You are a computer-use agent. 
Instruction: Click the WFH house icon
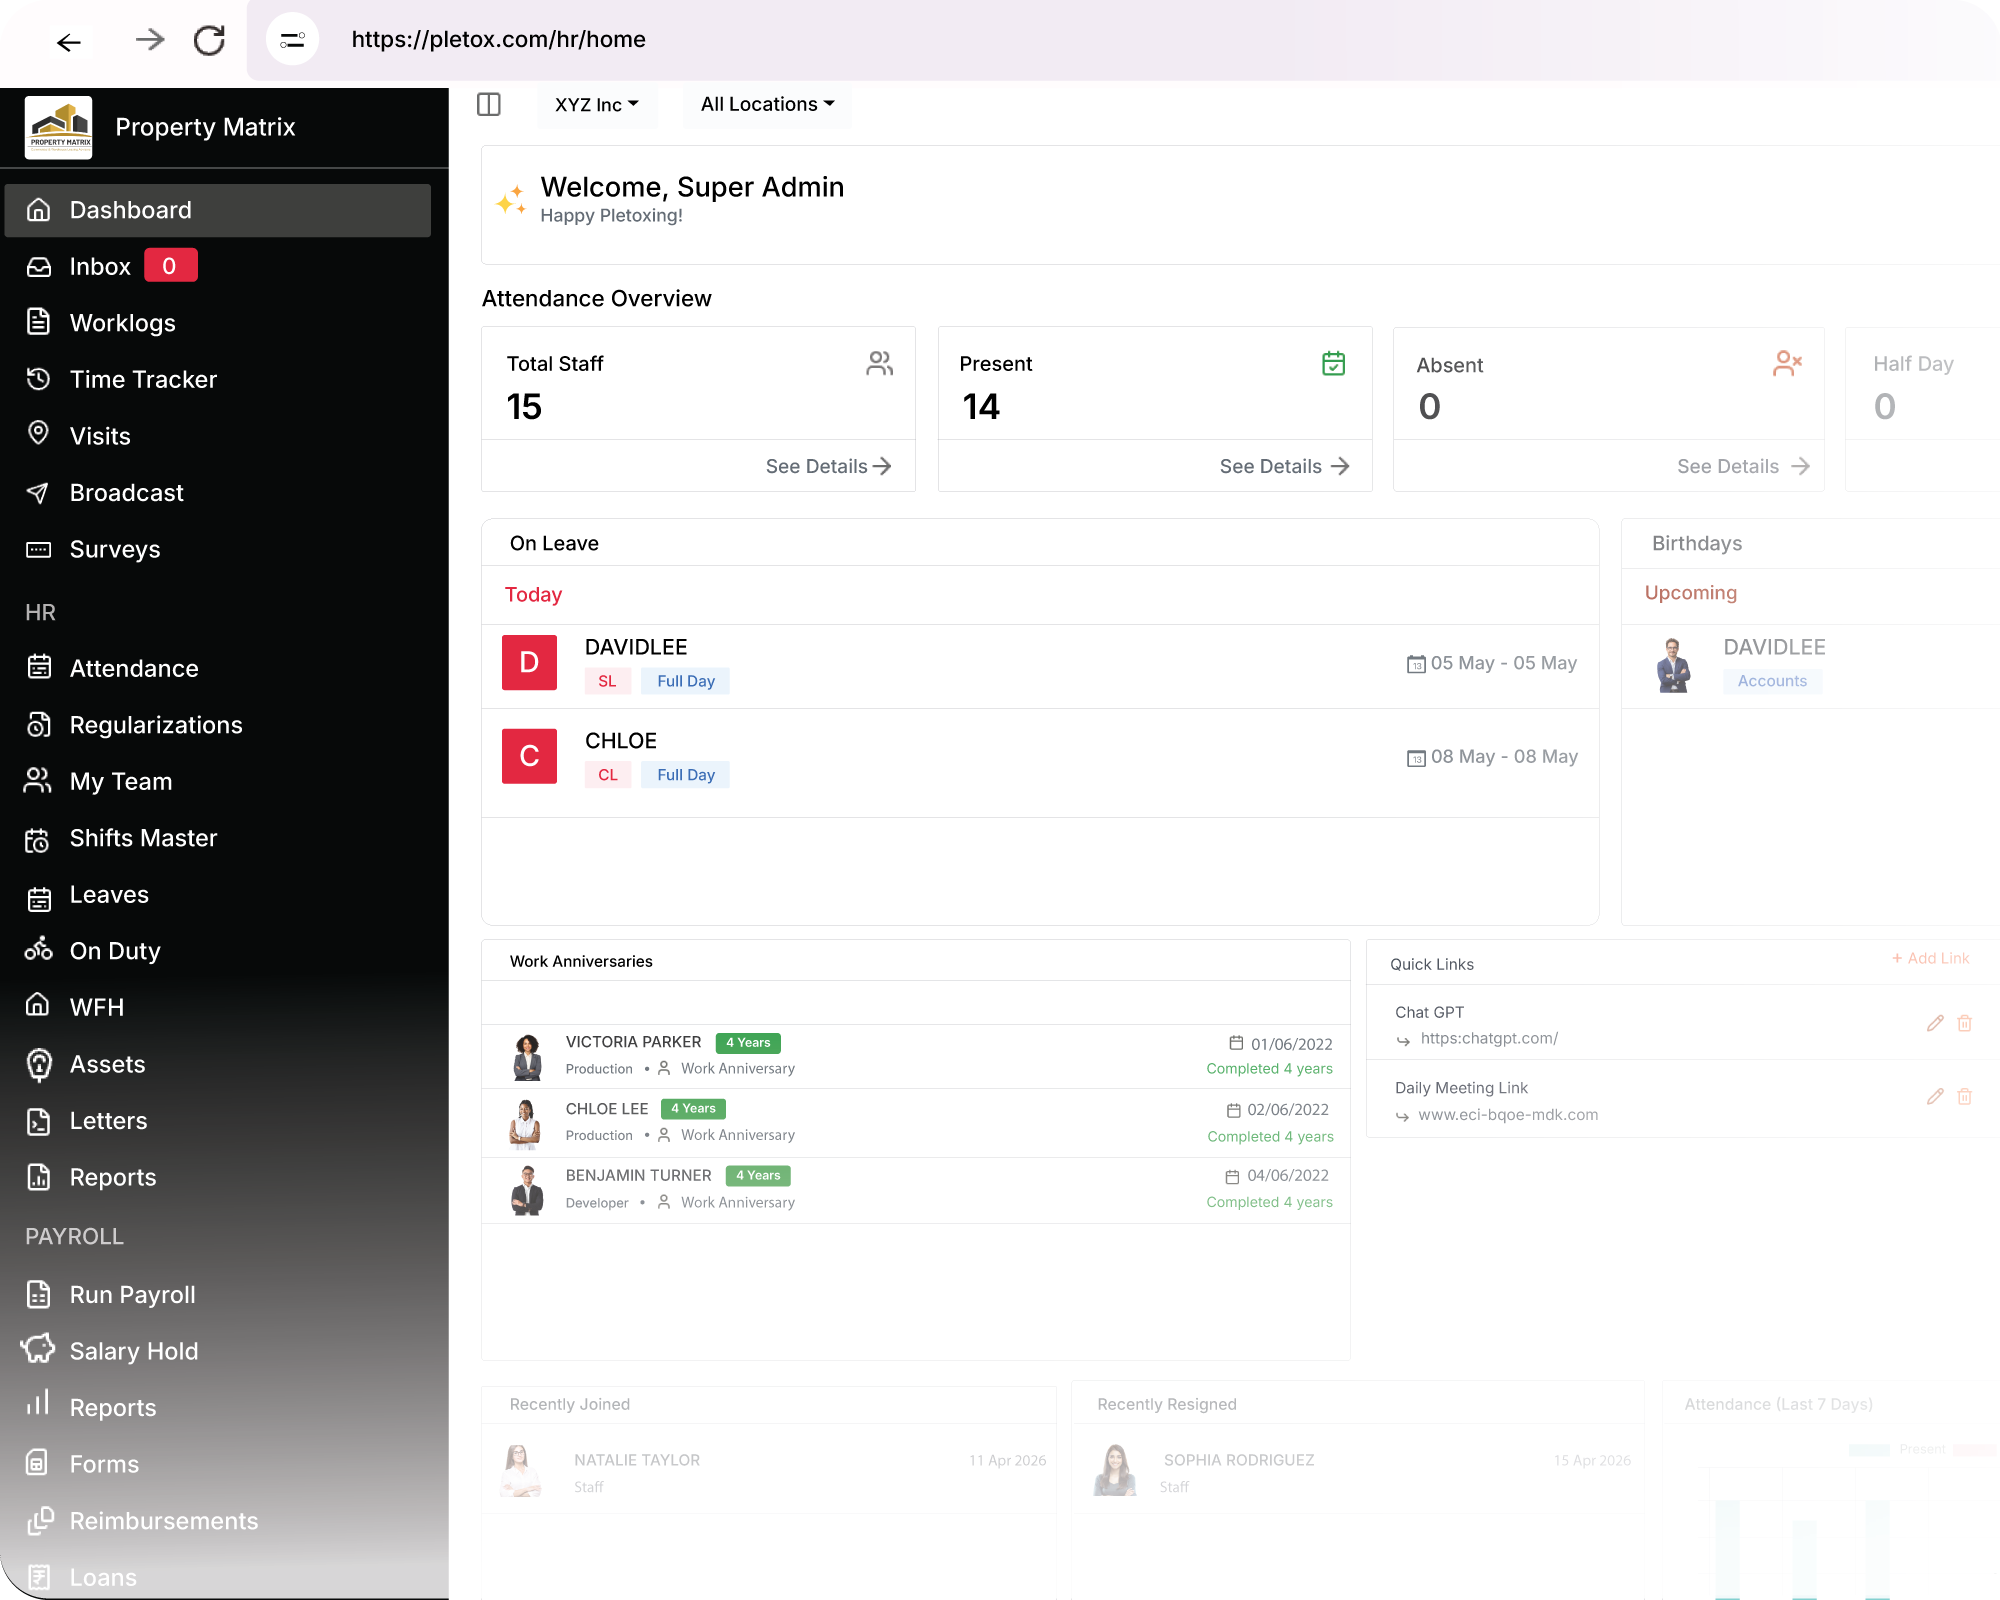(x=38, y=1005)
